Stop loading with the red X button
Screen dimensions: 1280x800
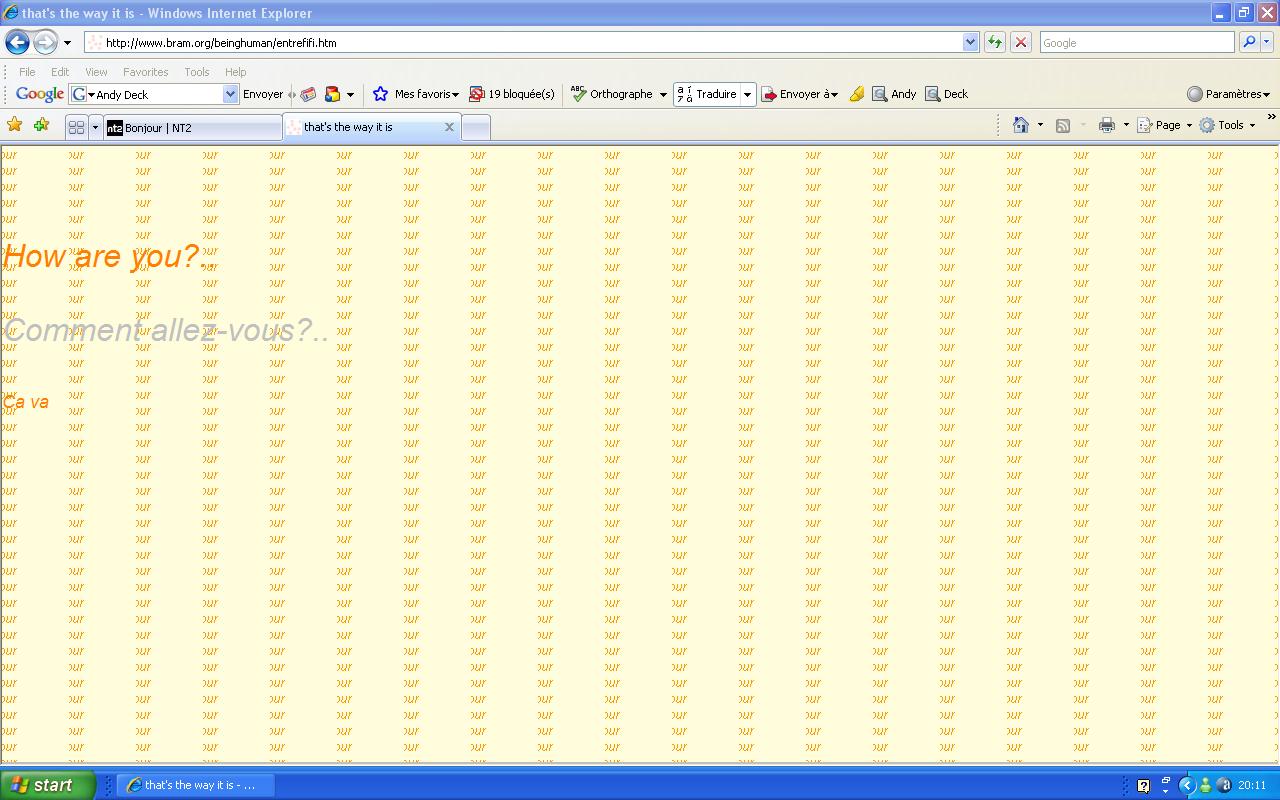click(x=1020, y=42)
